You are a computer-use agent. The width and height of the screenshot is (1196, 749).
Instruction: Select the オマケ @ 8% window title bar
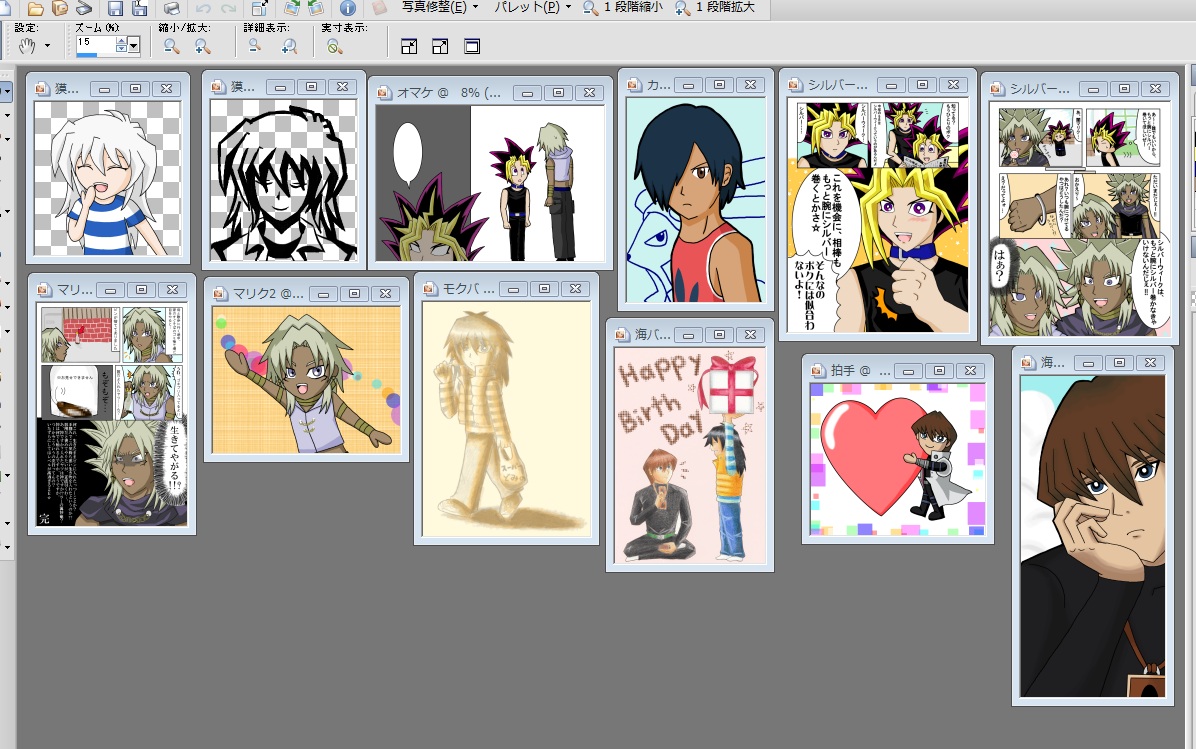click(x=490, y=92)
